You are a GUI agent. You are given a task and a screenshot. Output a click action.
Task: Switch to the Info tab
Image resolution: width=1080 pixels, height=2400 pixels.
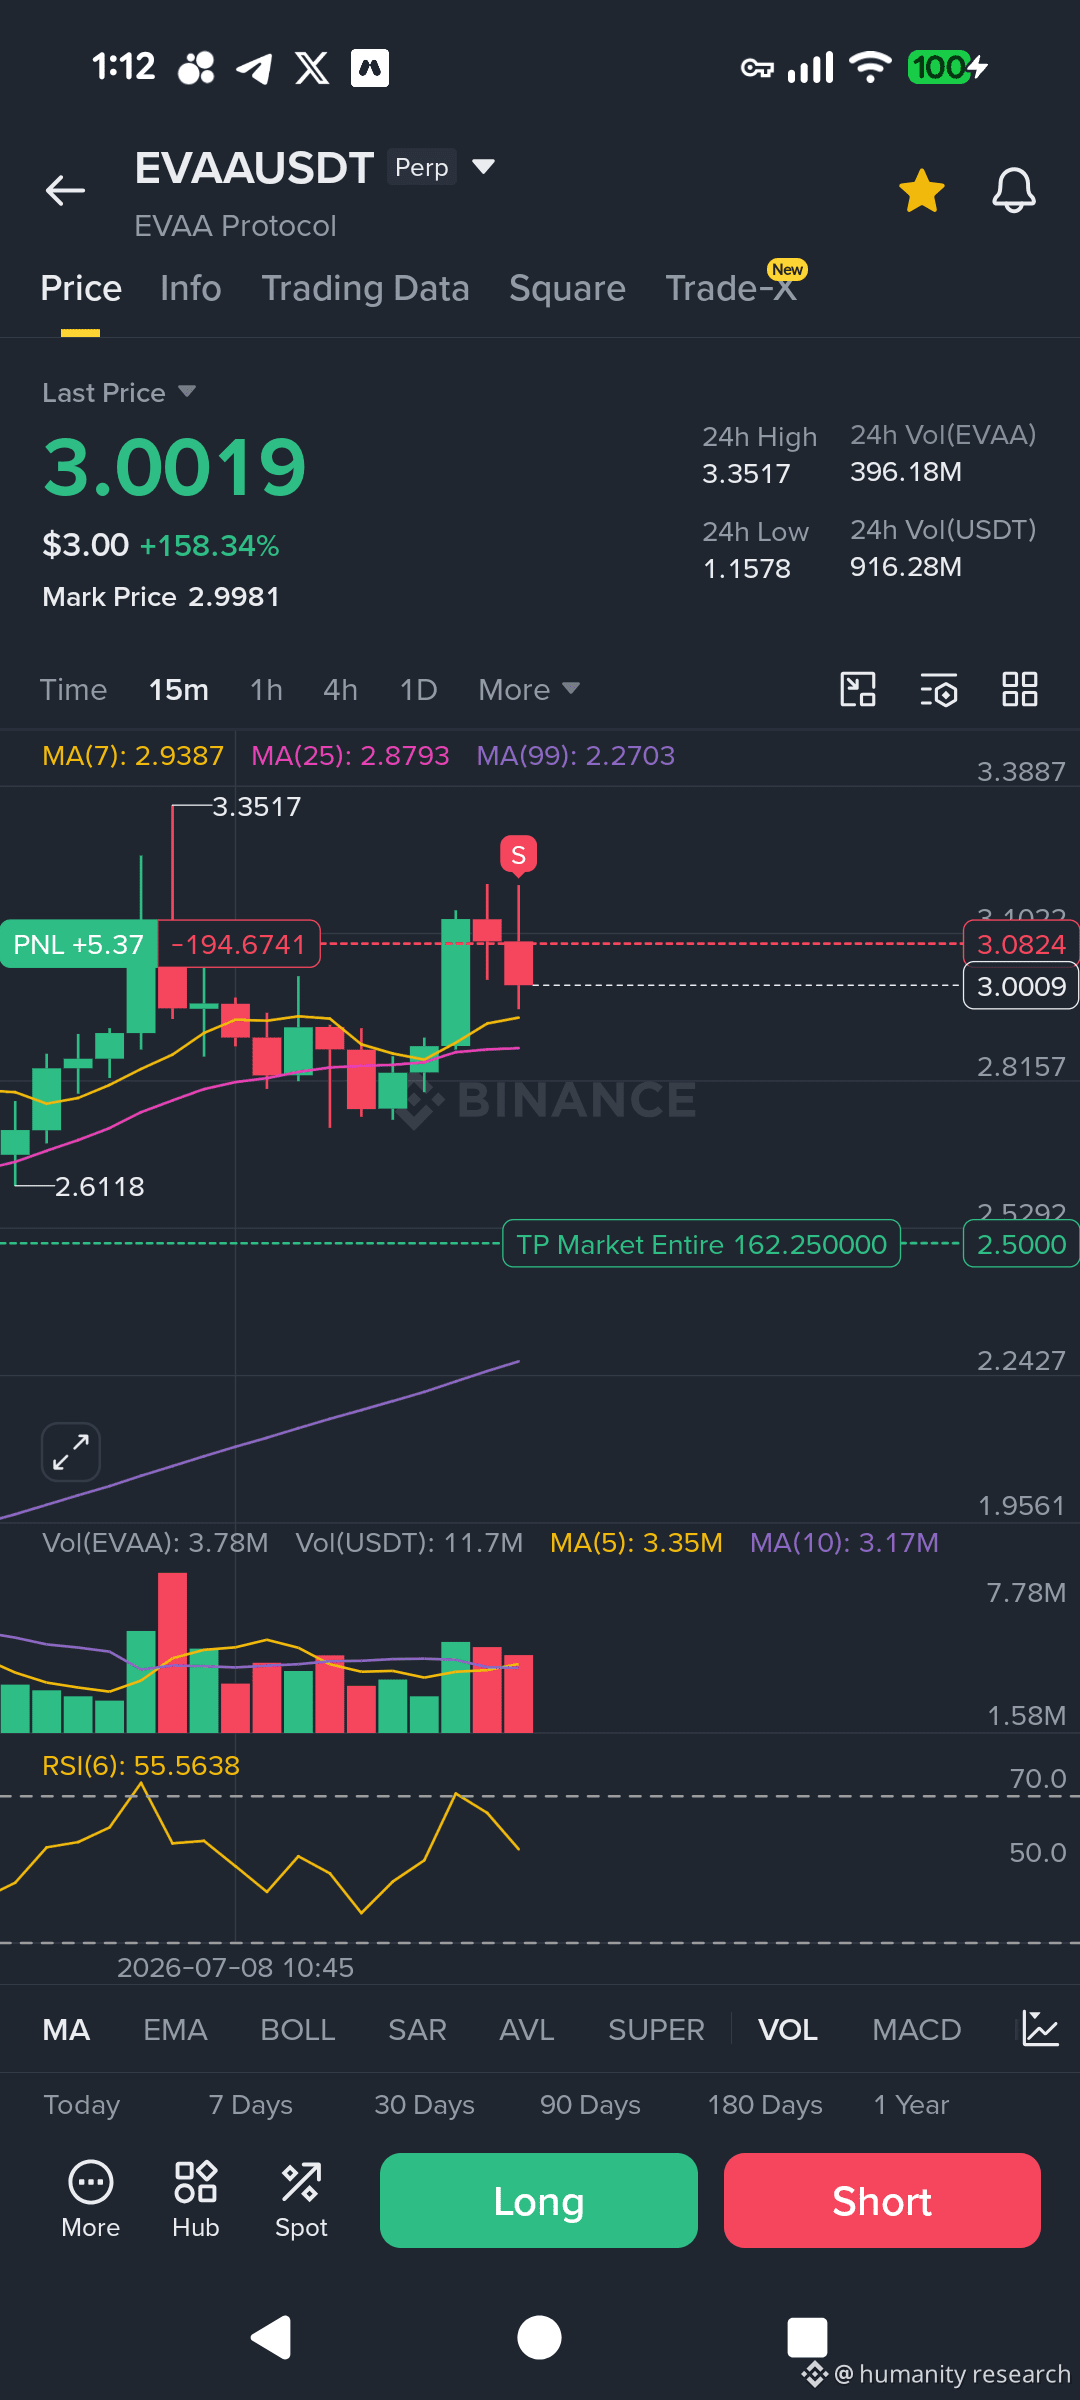[x=190, y=288]
